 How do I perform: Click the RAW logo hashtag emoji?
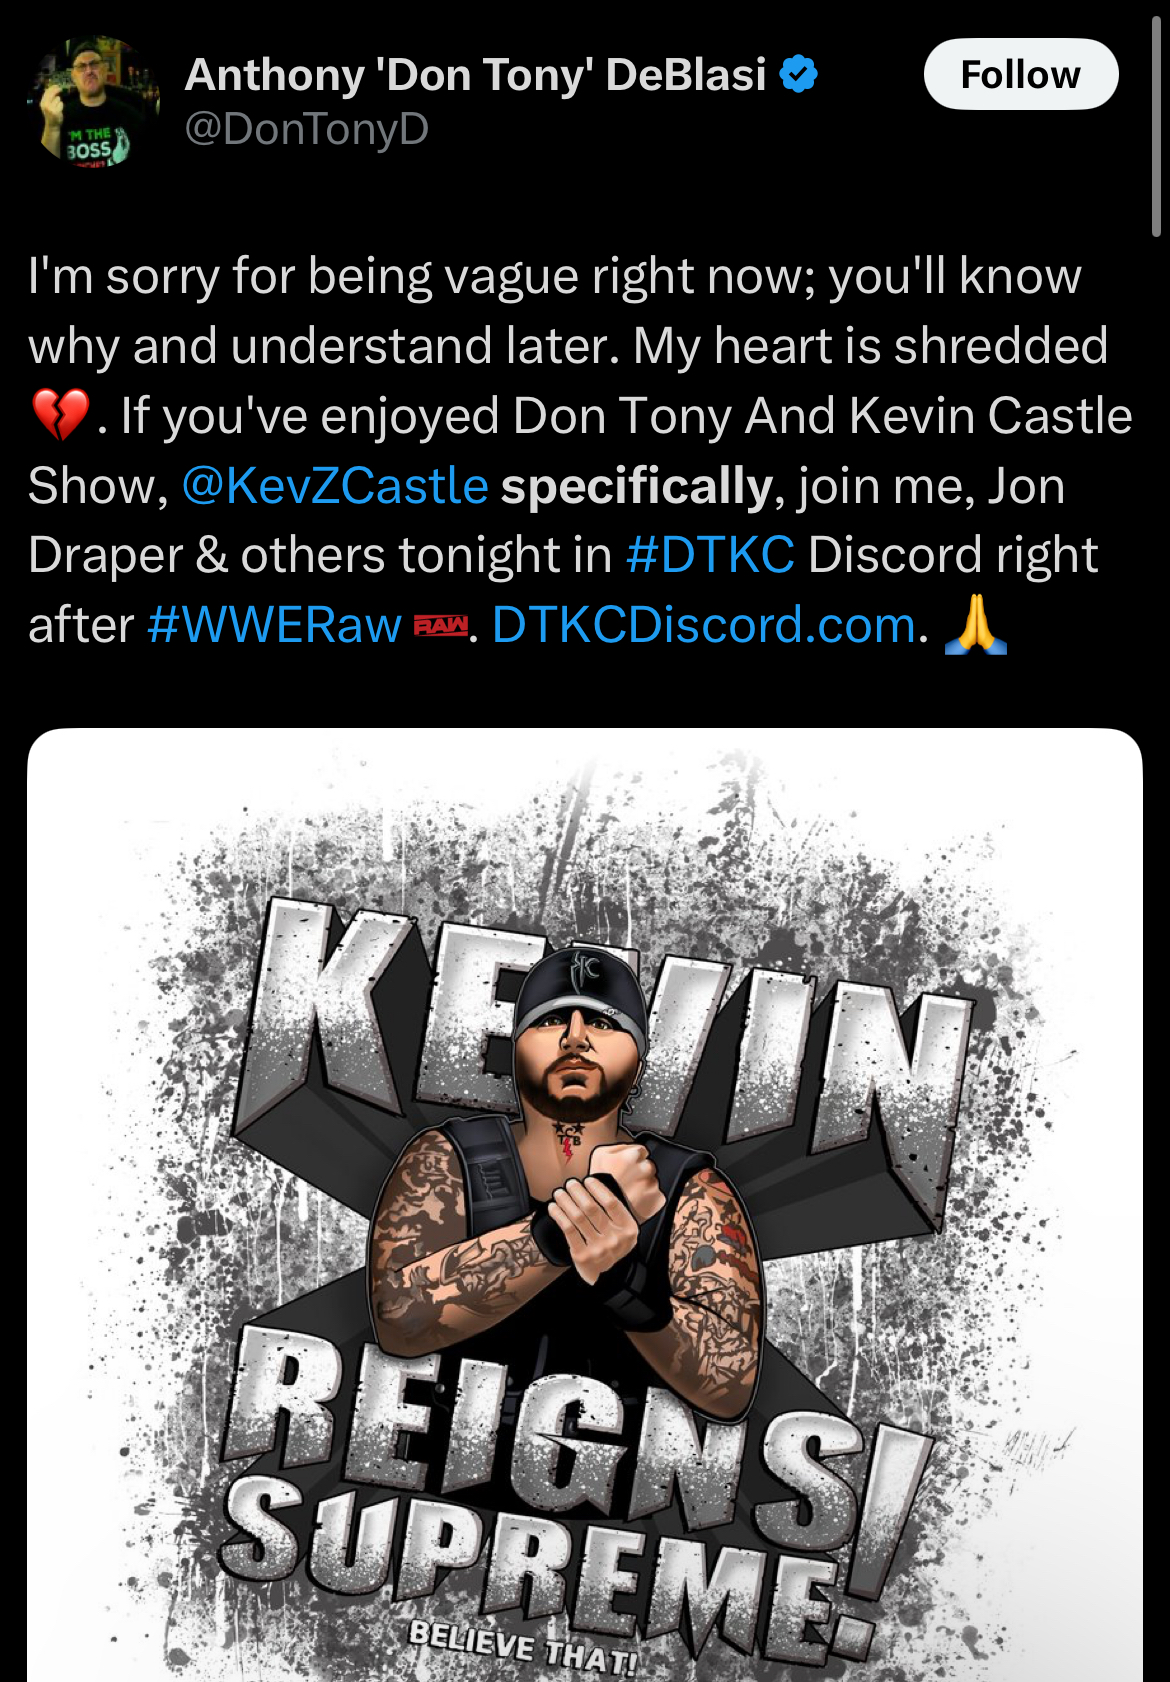(440, 627)
